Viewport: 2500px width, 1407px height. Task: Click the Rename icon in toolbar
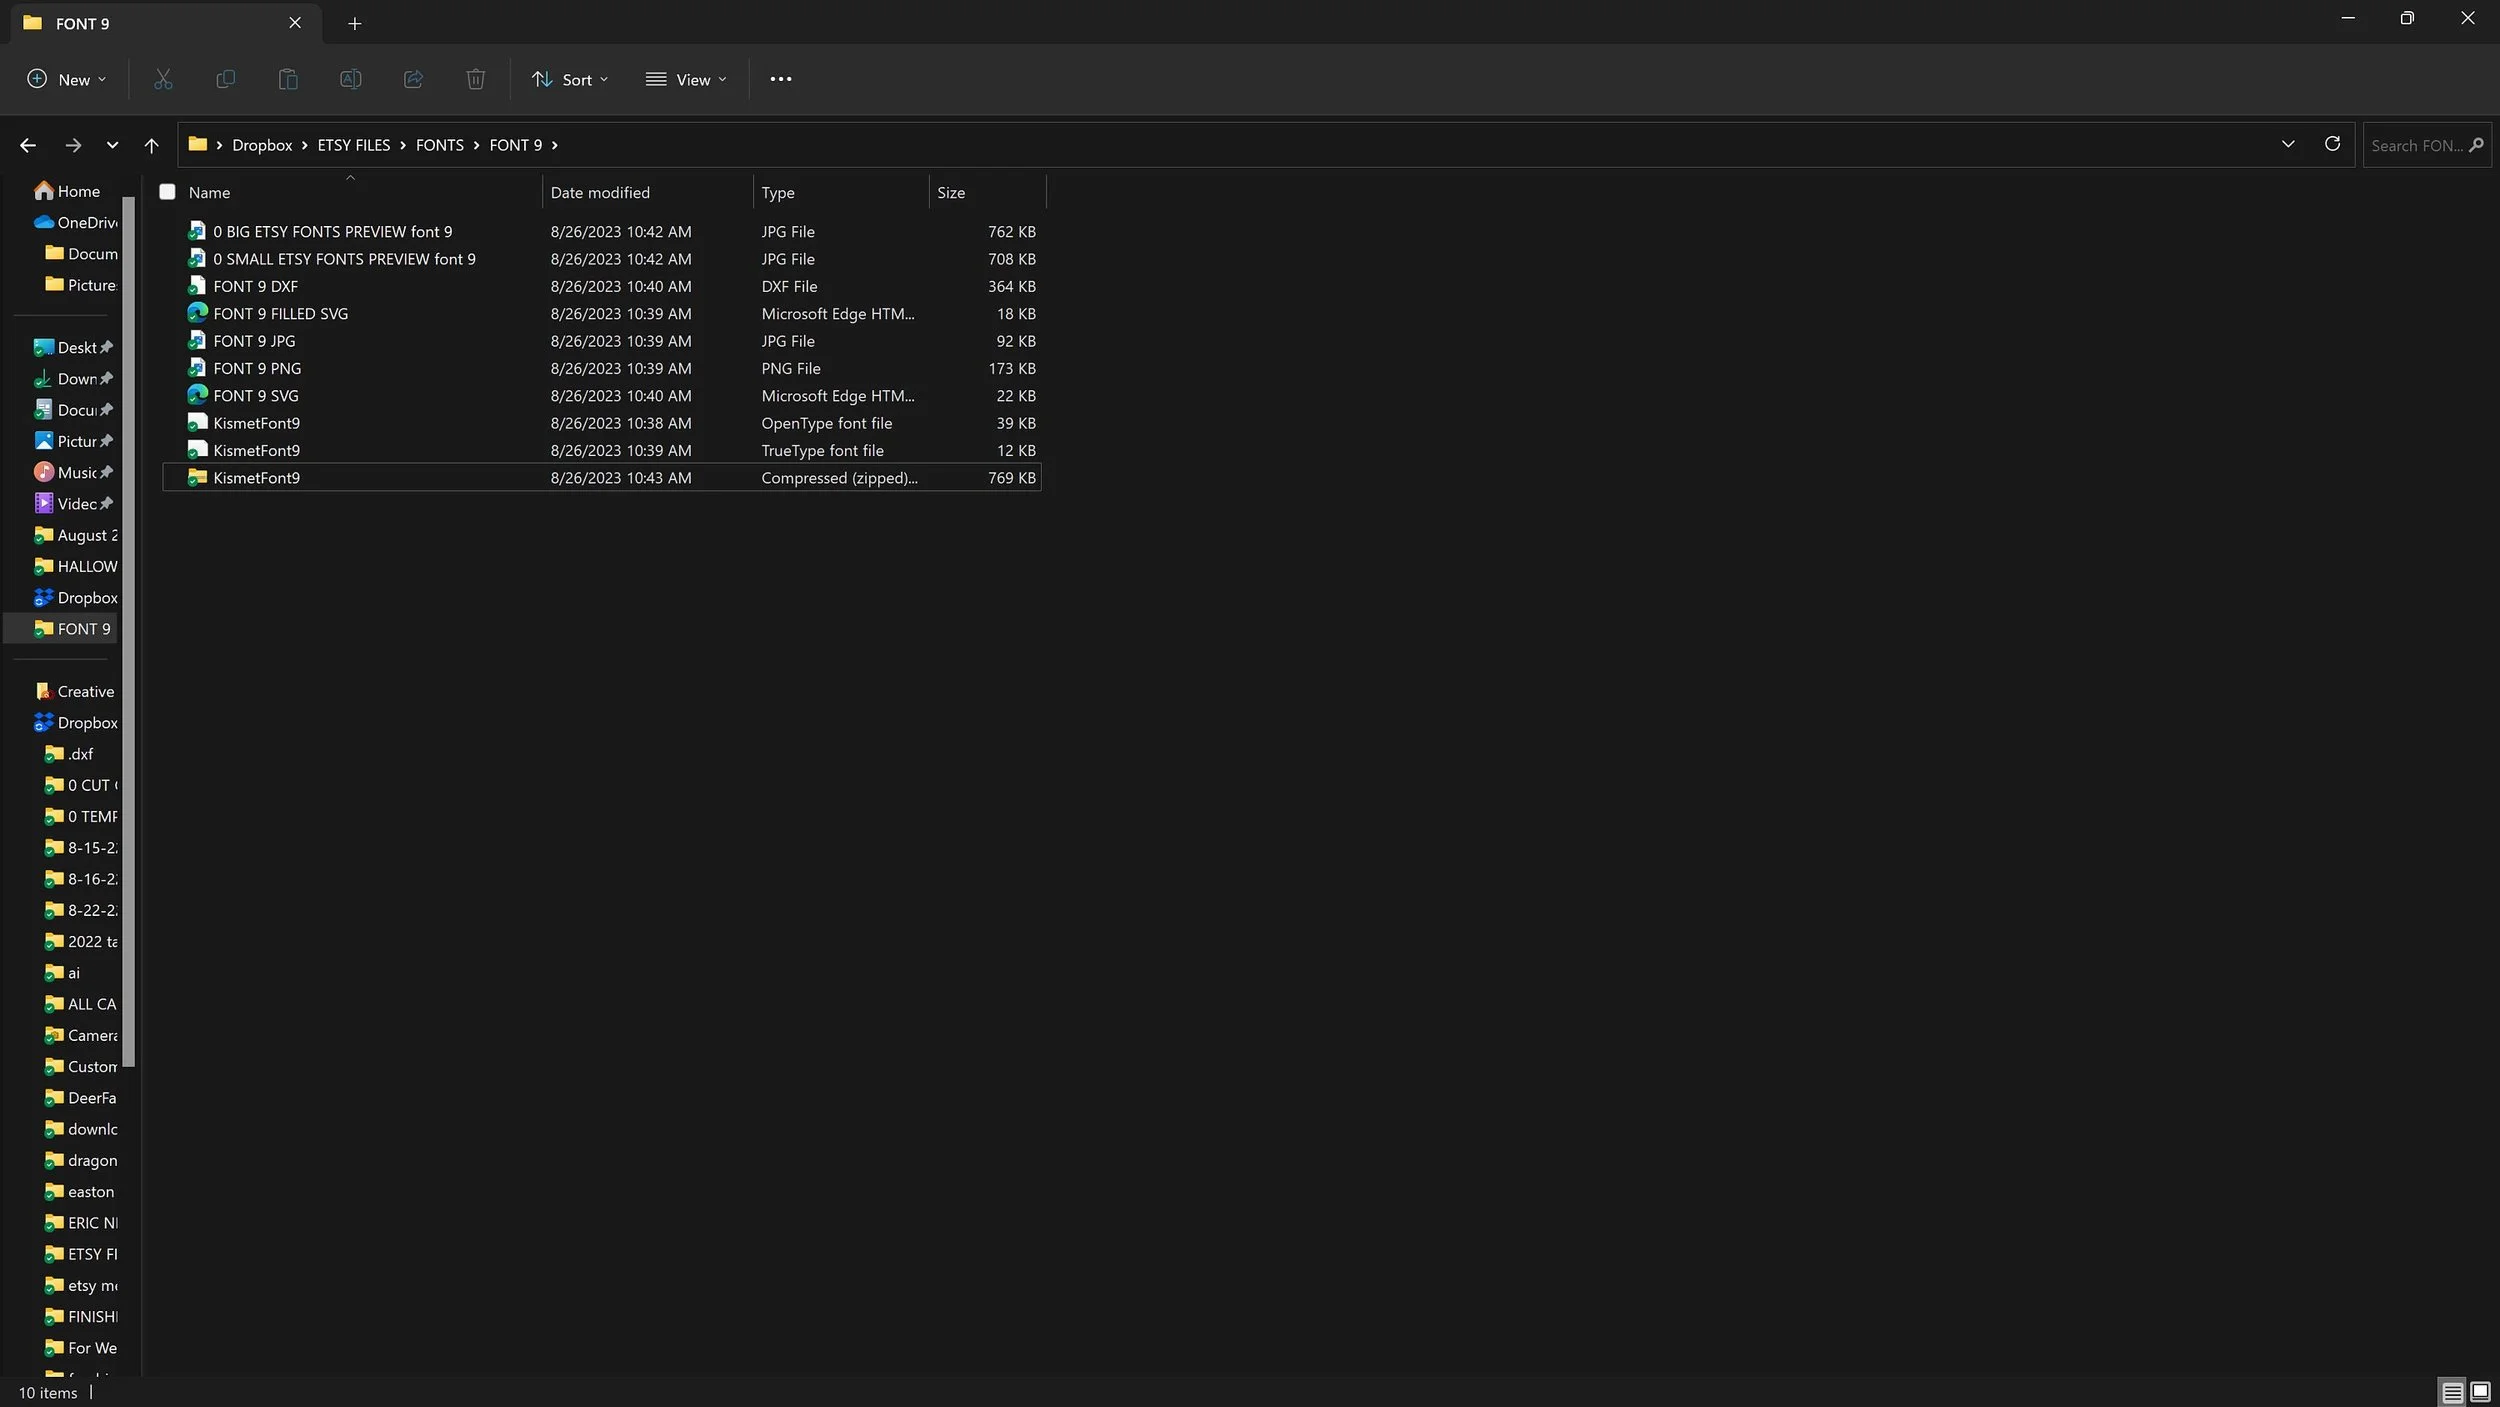pyautogui.click(x=350, y=79)
